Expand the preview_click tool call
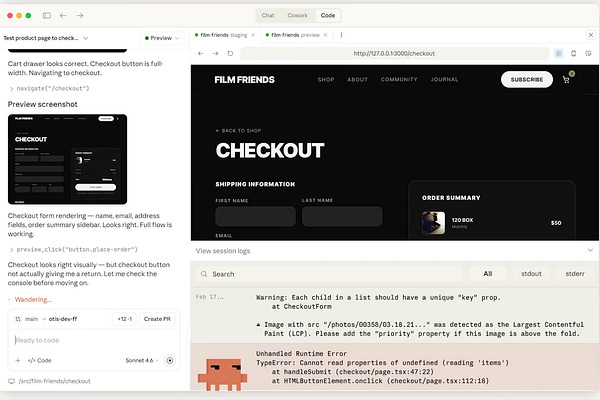 (x=73, y=250)
